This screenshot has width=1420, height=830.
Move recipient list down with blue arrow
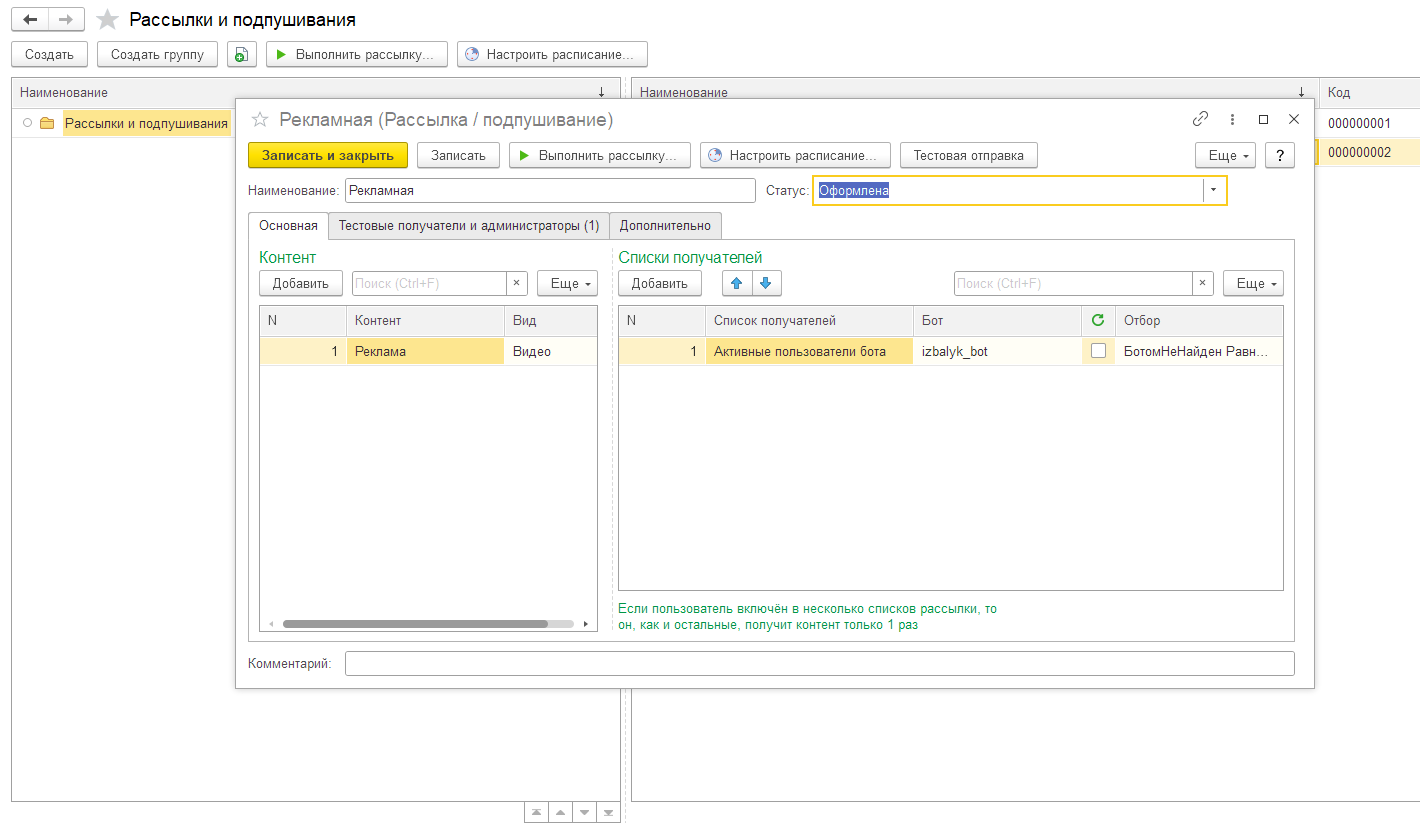[765, 283]
